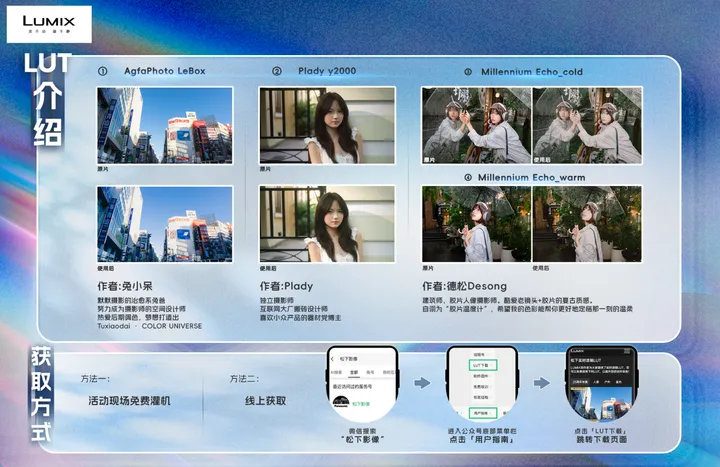Image resolution: width=720 pixels, height=467 pixels.
Task: Click the 'Millennium Echo_warm' heading
Action: point(531,177)
